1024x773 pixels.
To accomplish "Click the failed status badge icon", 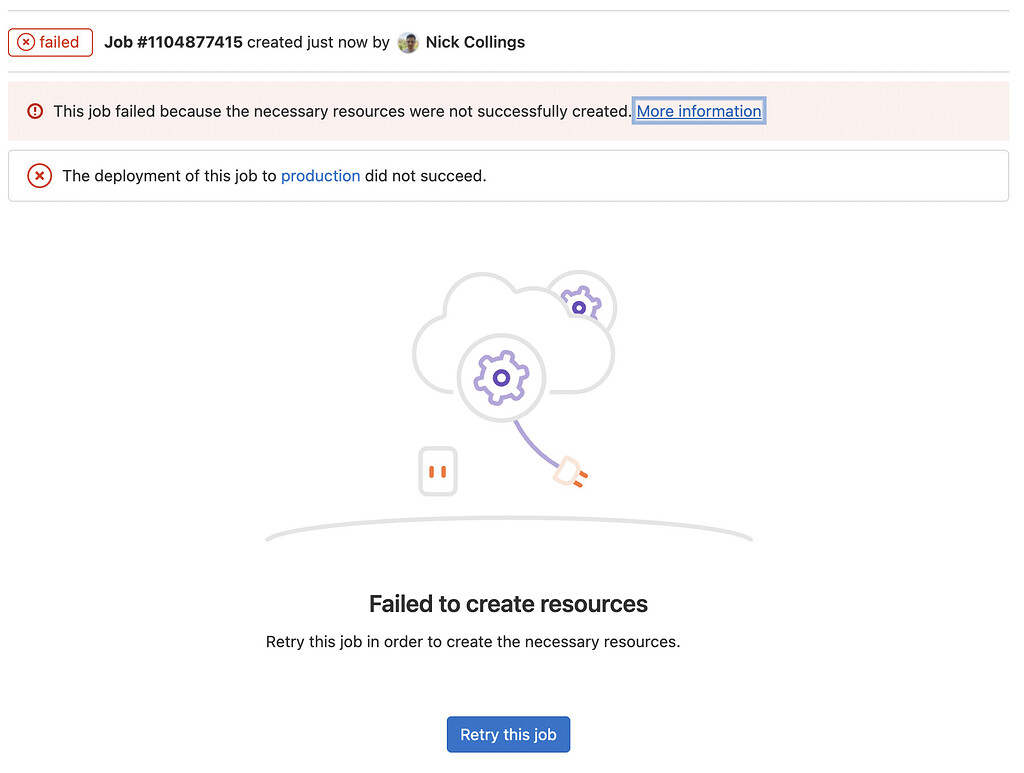I will click(x=50, y=42).
